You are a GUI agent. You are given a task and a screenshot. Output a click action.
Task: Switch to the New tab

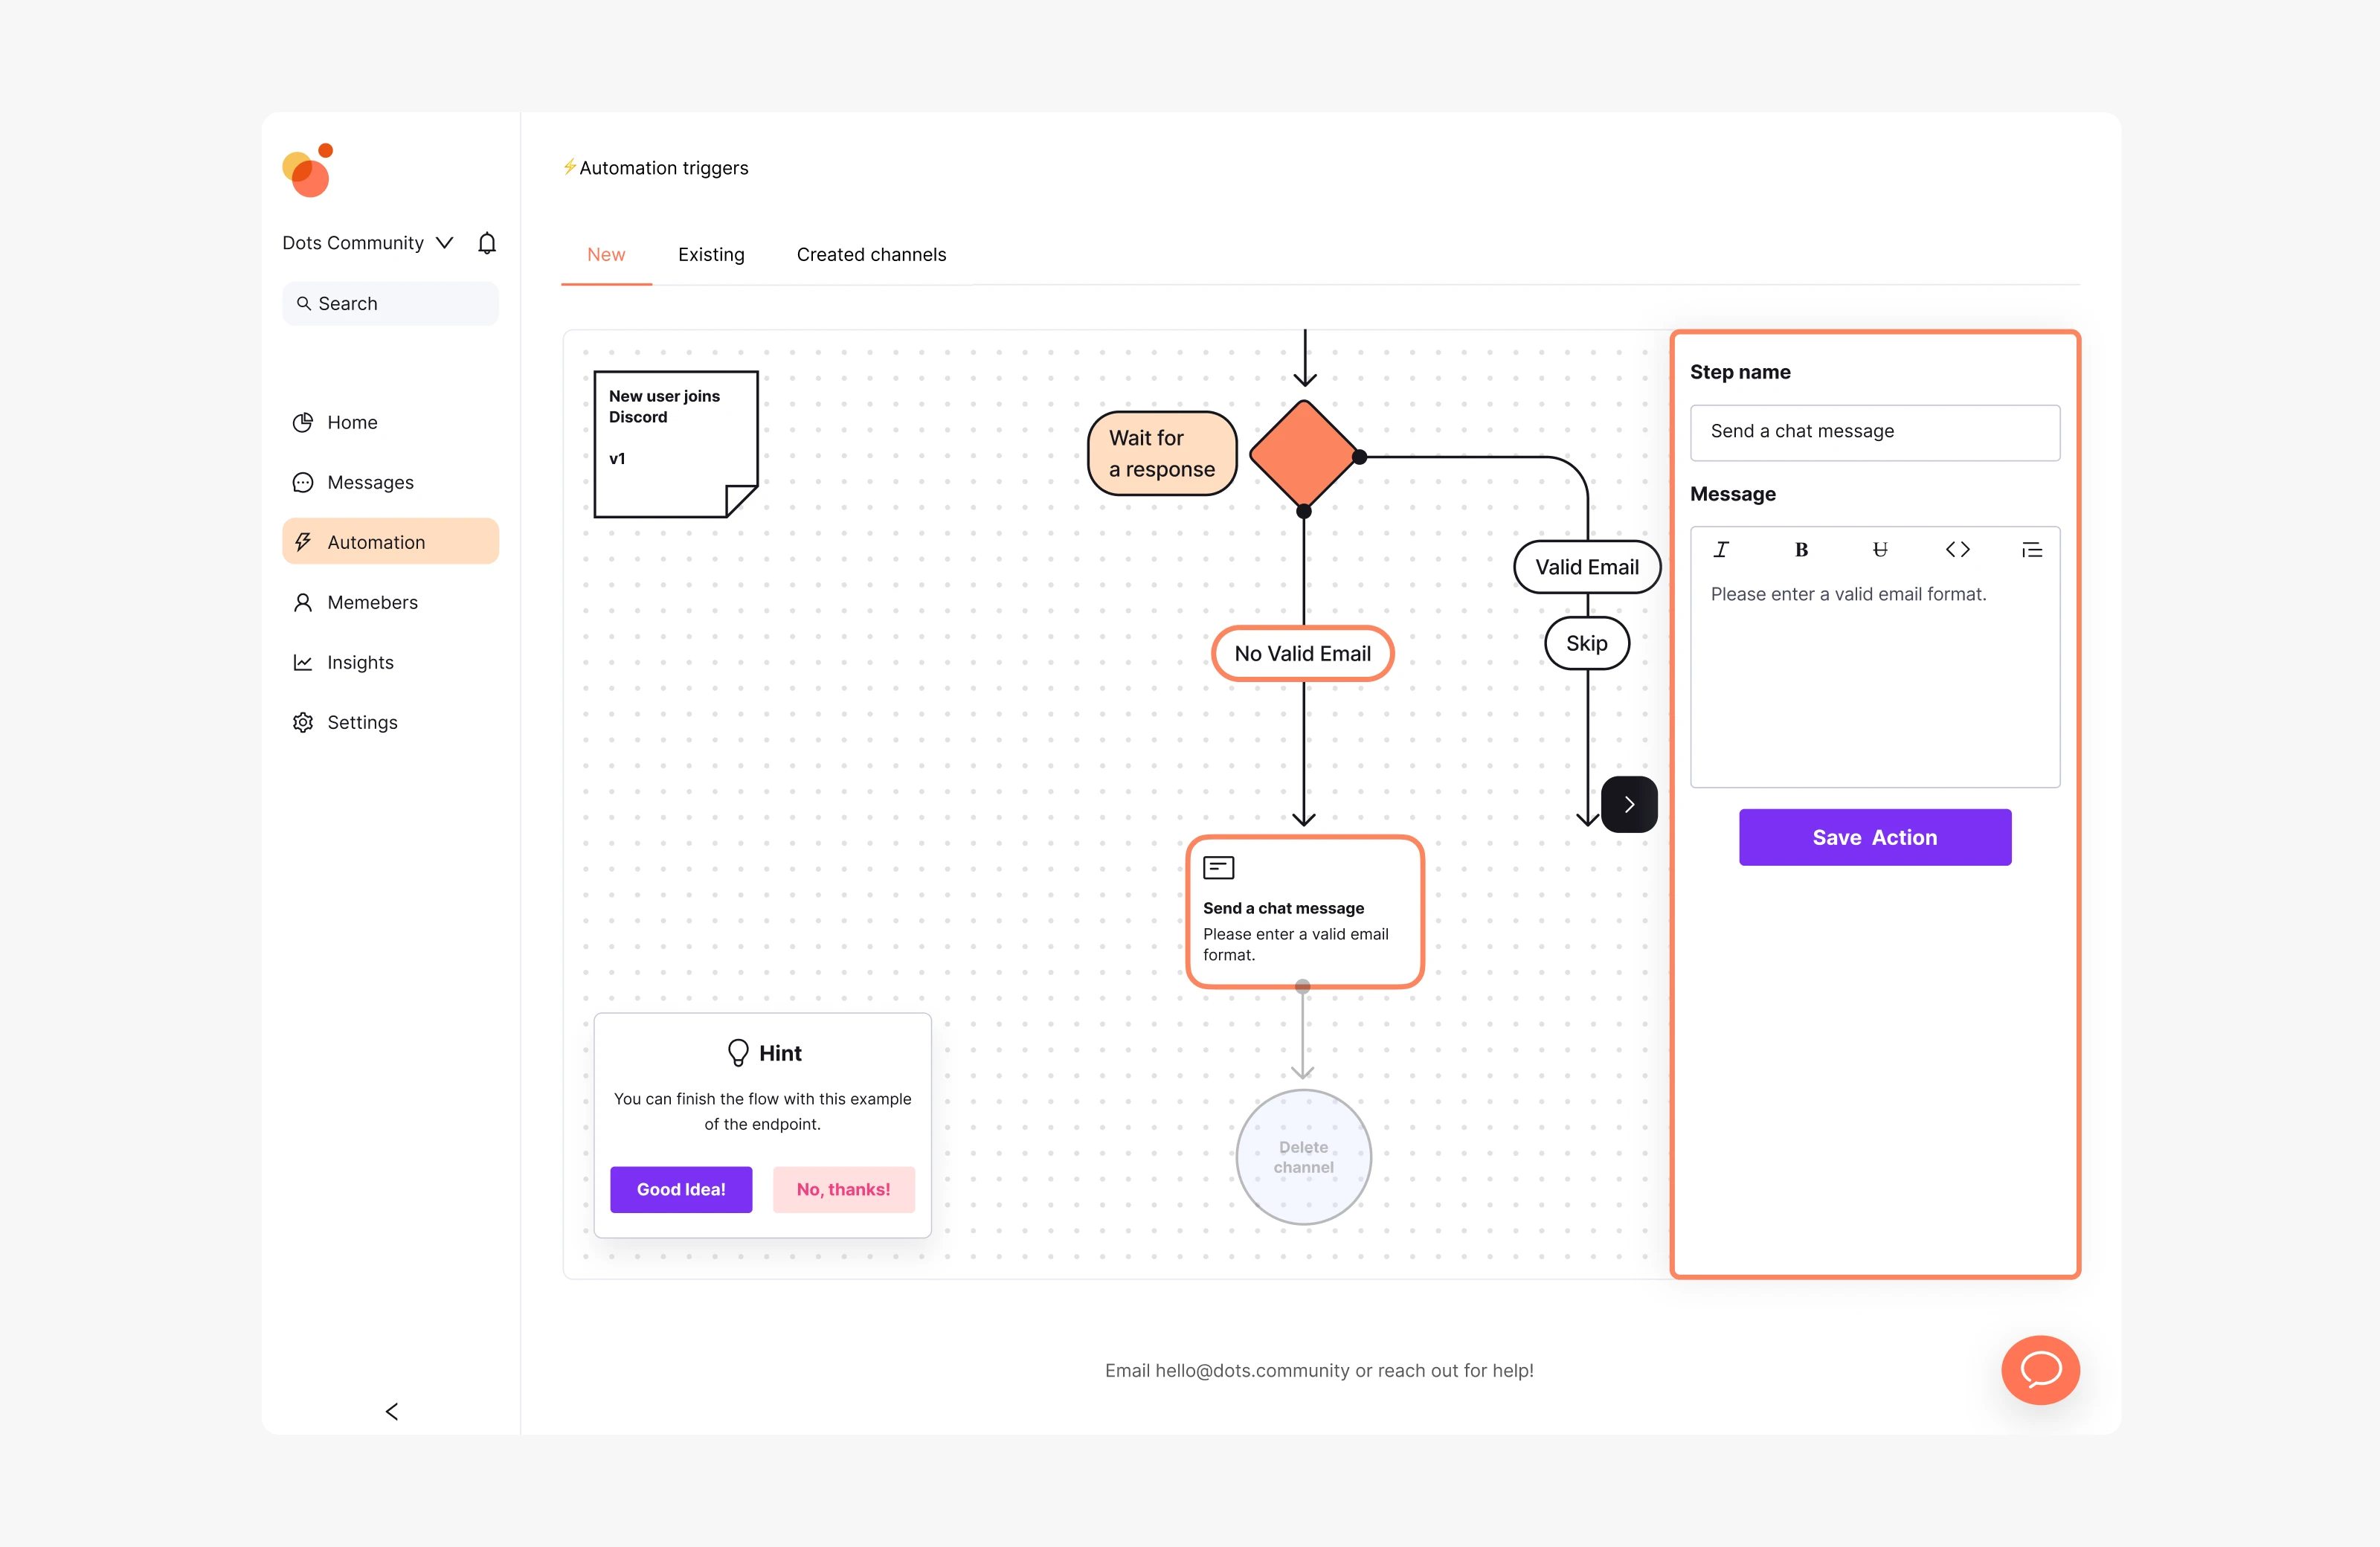pyautogui.click(x=606, y=255)
